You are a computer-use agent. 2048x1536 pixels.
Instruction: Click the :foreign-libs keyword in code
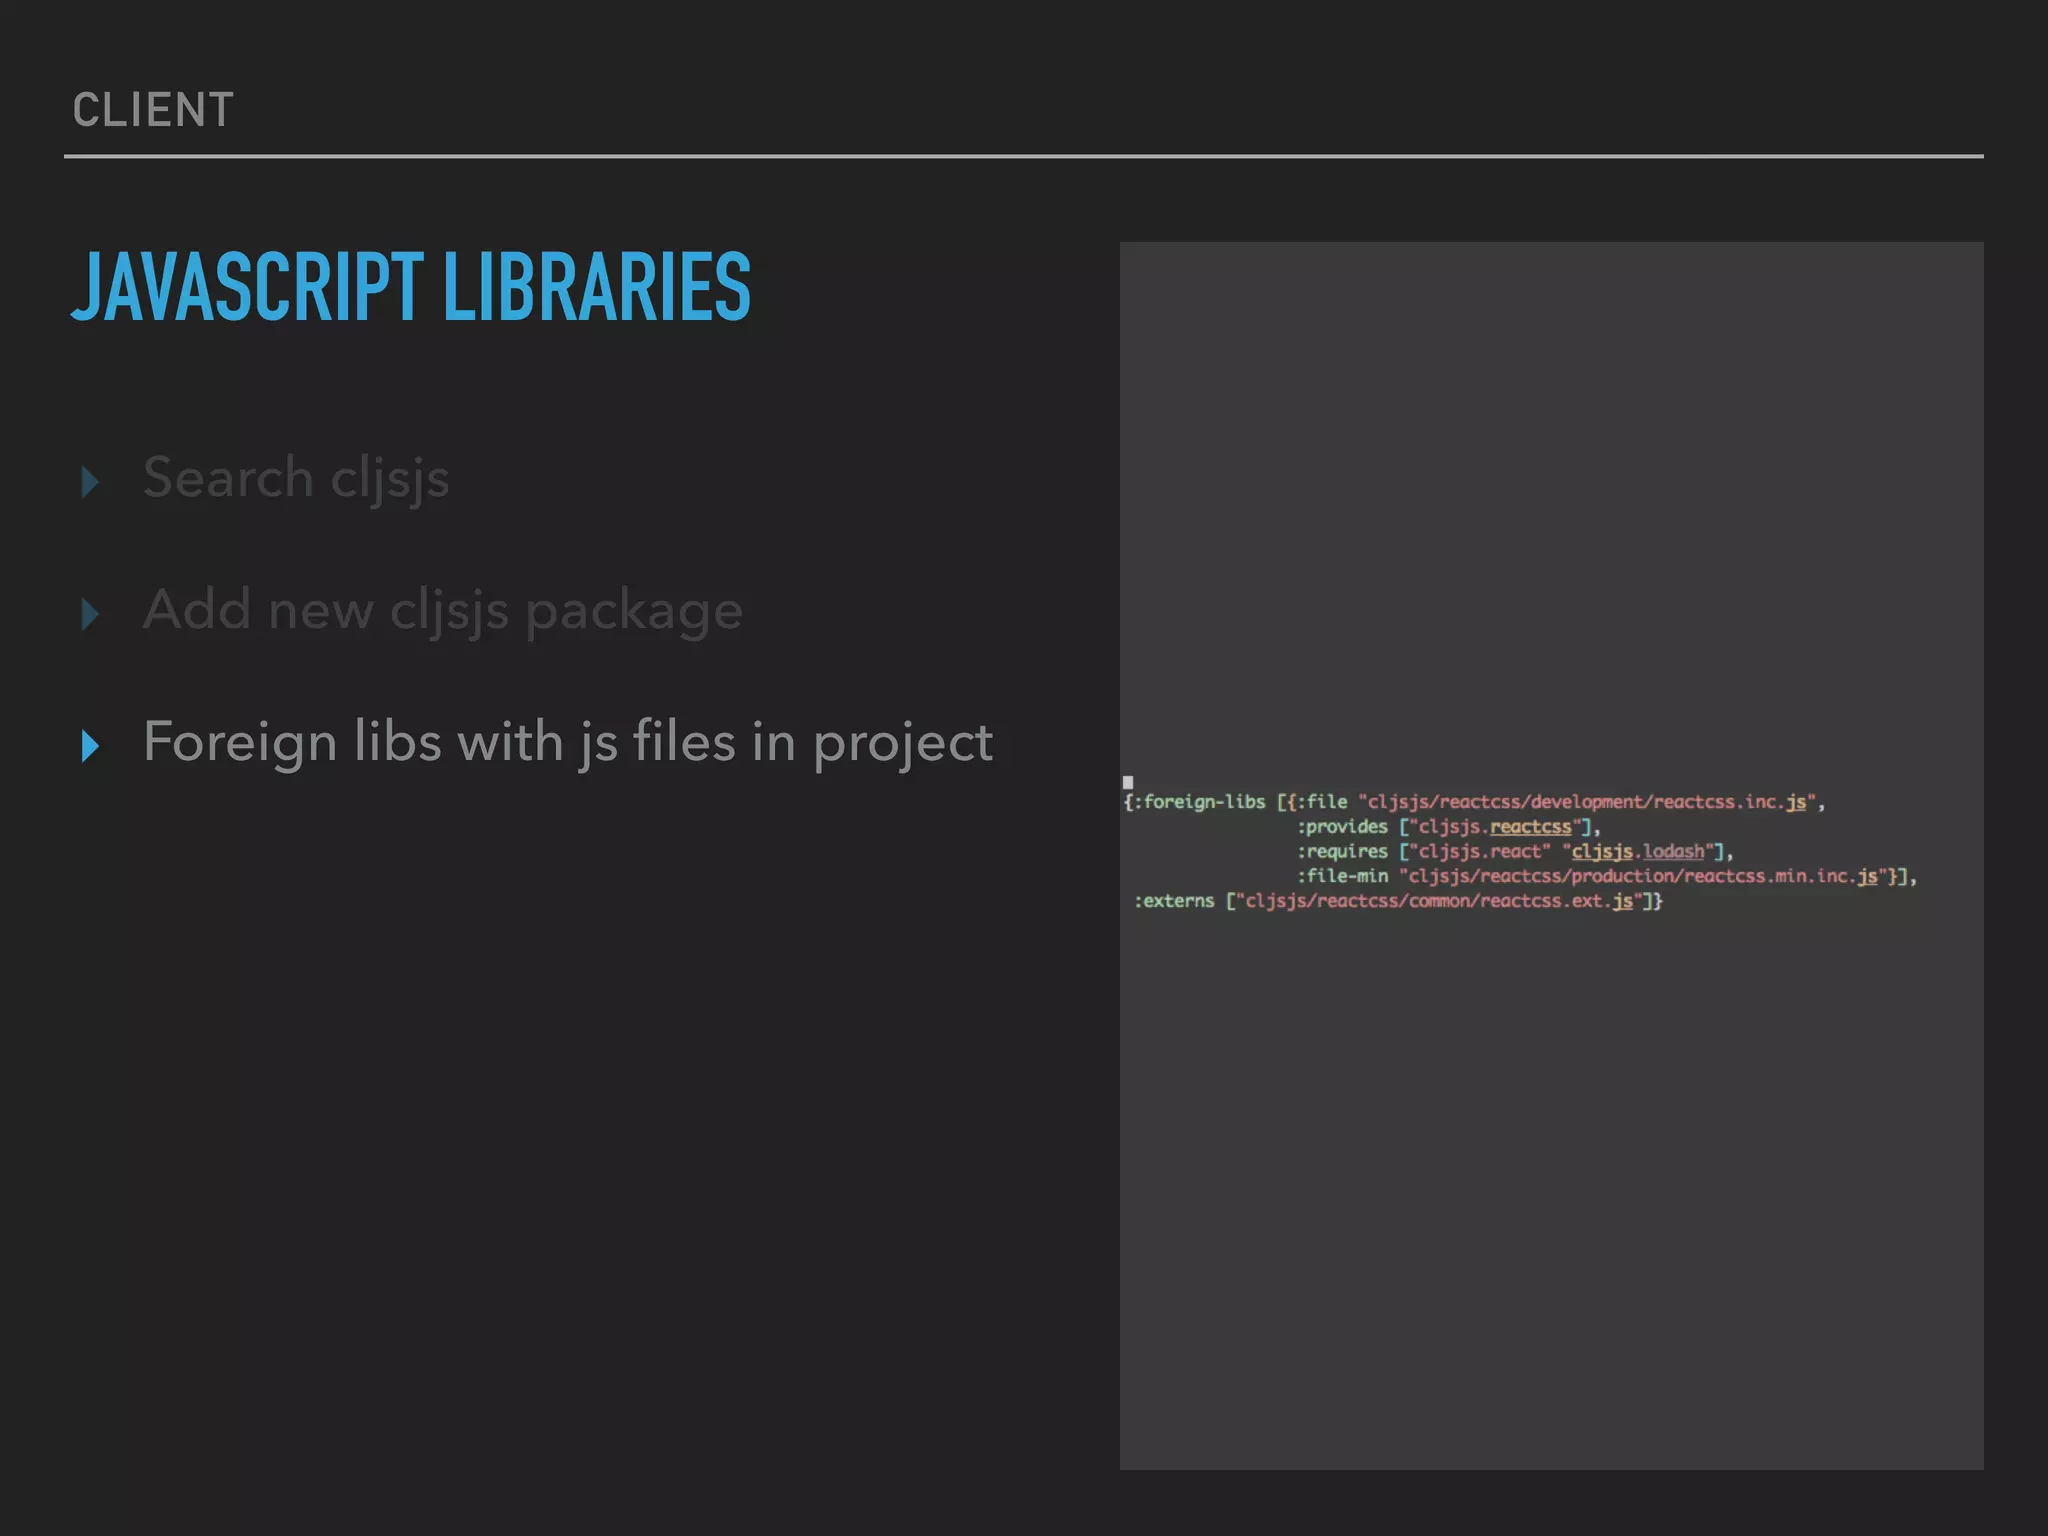(x=1199, y=802)
